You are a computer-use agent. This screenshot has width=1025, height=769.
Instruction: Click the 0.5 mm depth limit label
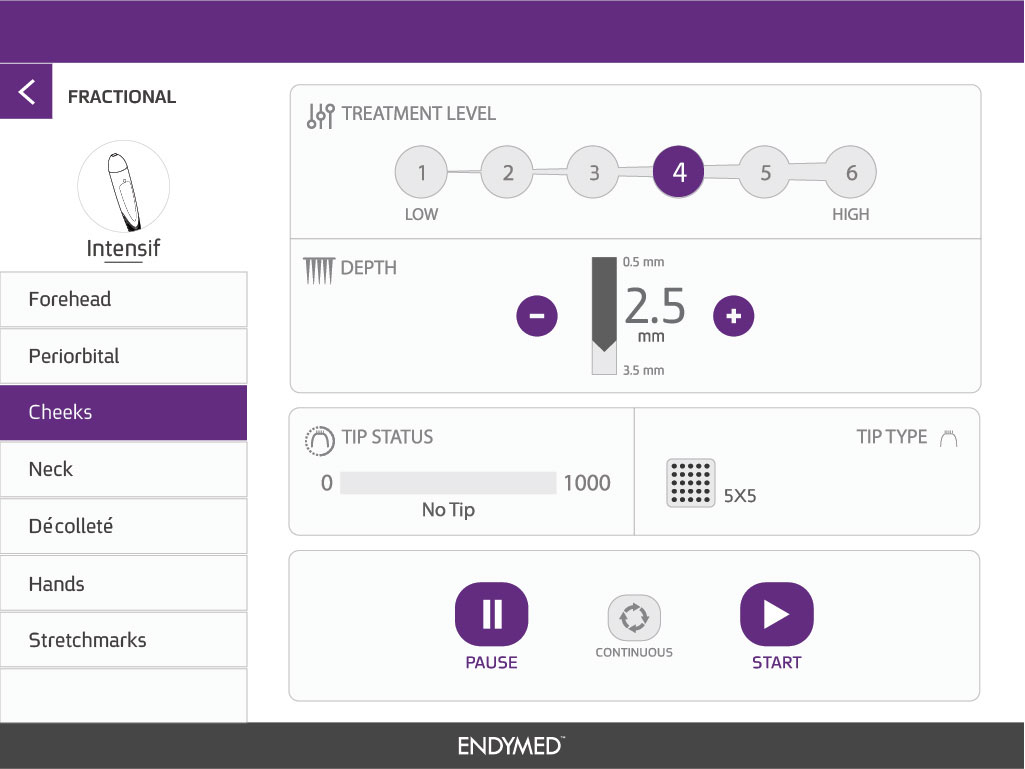click(x=643, y=262)
